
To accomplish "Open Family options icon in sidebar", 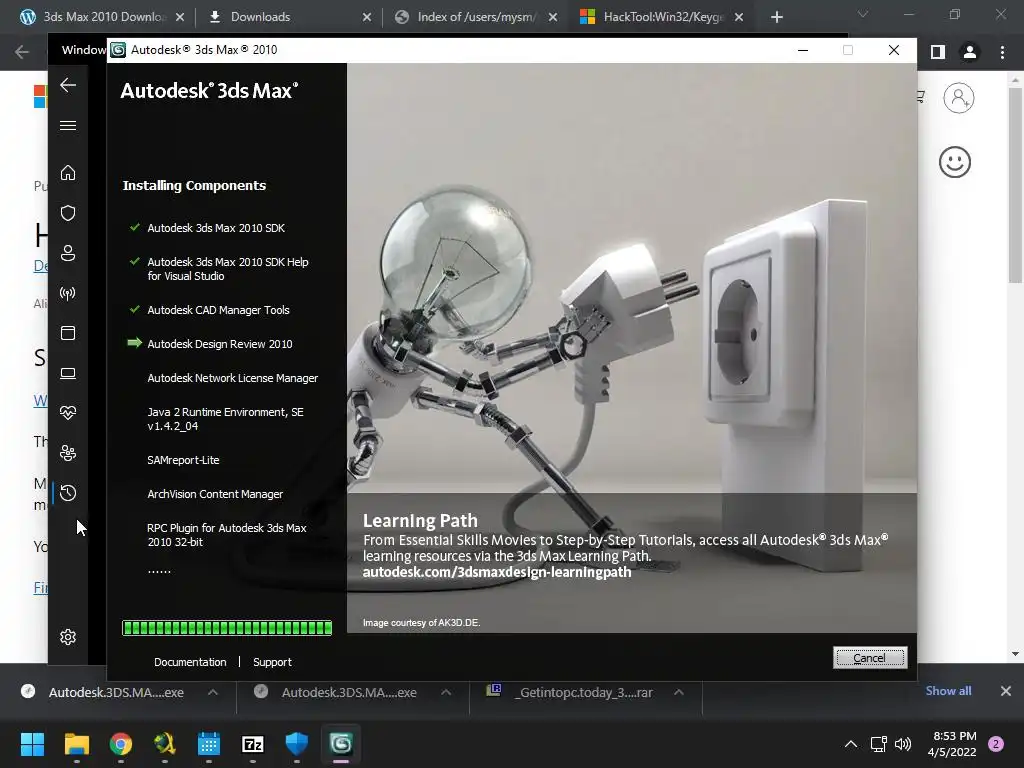I will [x=68, y=453].
